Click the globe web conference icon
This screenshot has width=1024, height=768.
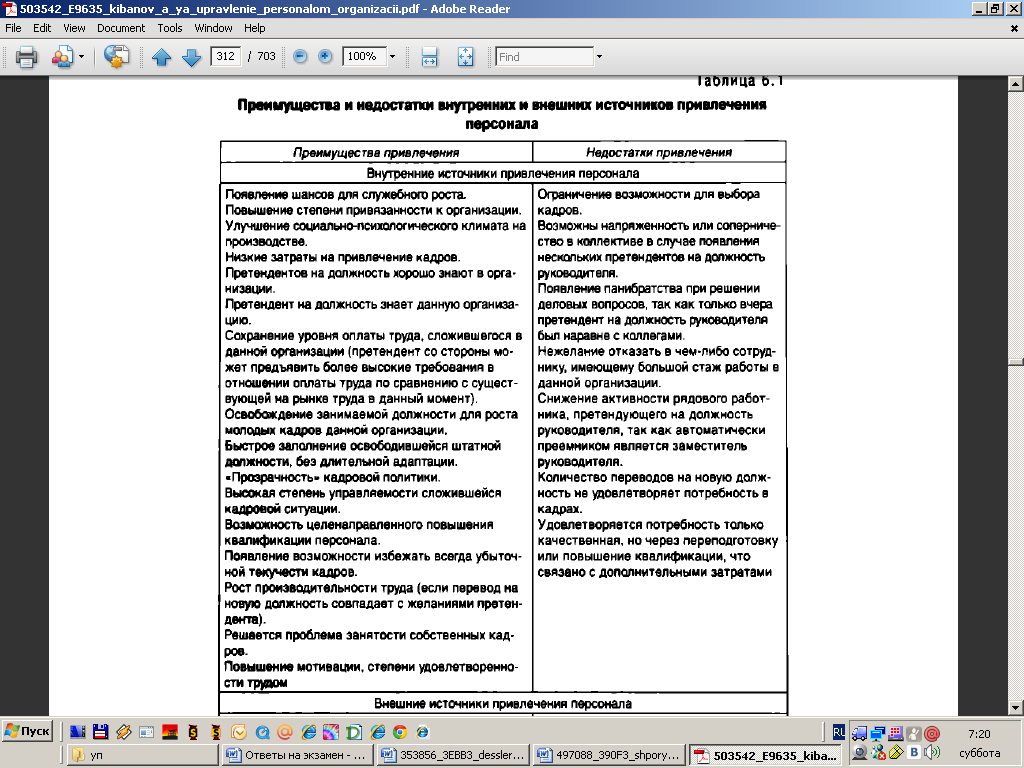point(116,57)
